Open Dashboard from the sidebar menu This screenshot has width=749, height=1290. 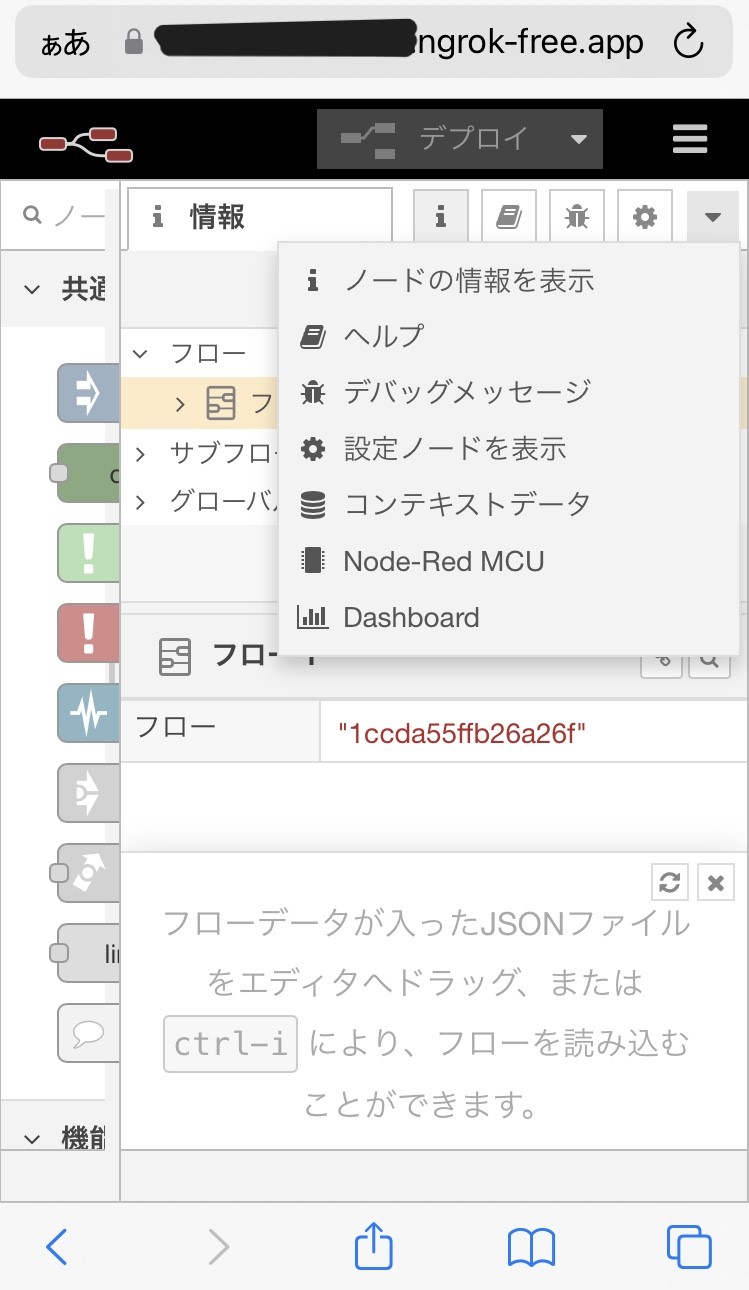411,617
